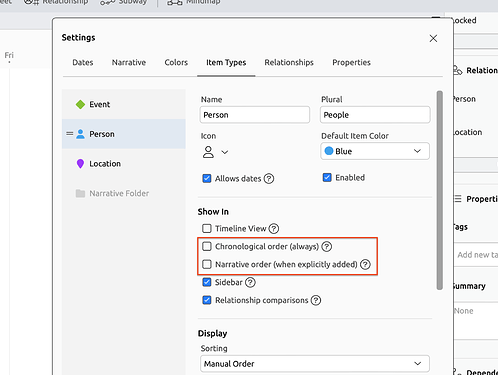Screen dimensions: 498x375
Task: Check Chronological order (always)
Action: point(207,246)
